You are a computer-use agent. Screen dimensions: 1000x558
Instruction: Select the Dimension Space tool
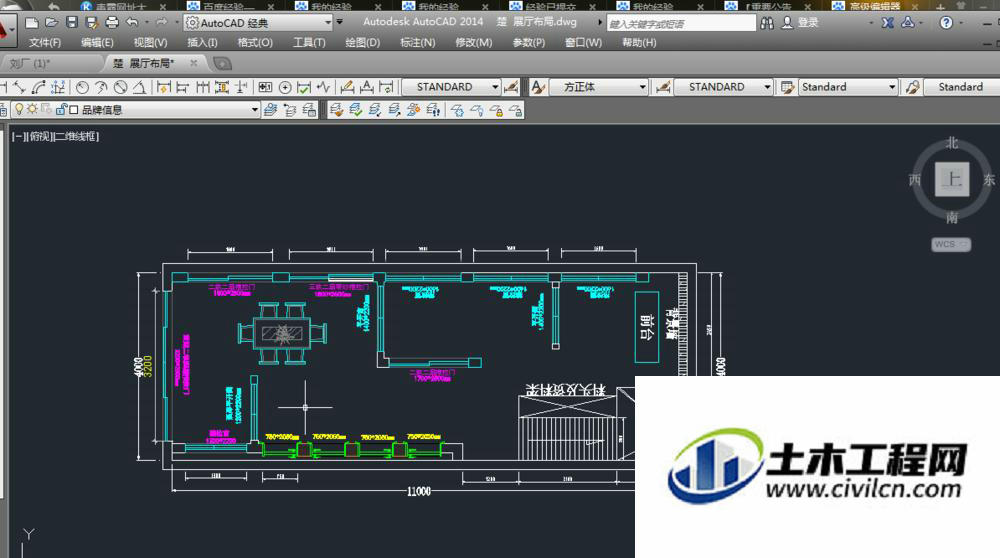pyautogui.click(x=222, y=87)
